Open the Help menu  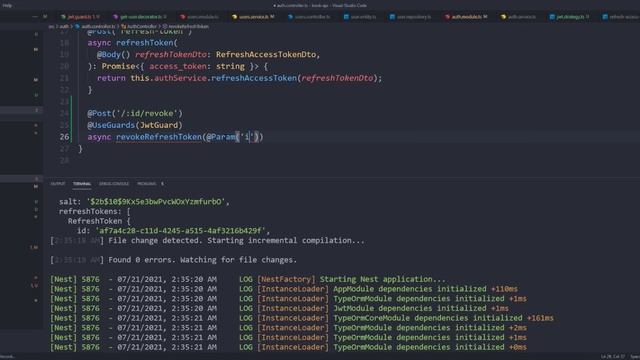click(7, 5)
